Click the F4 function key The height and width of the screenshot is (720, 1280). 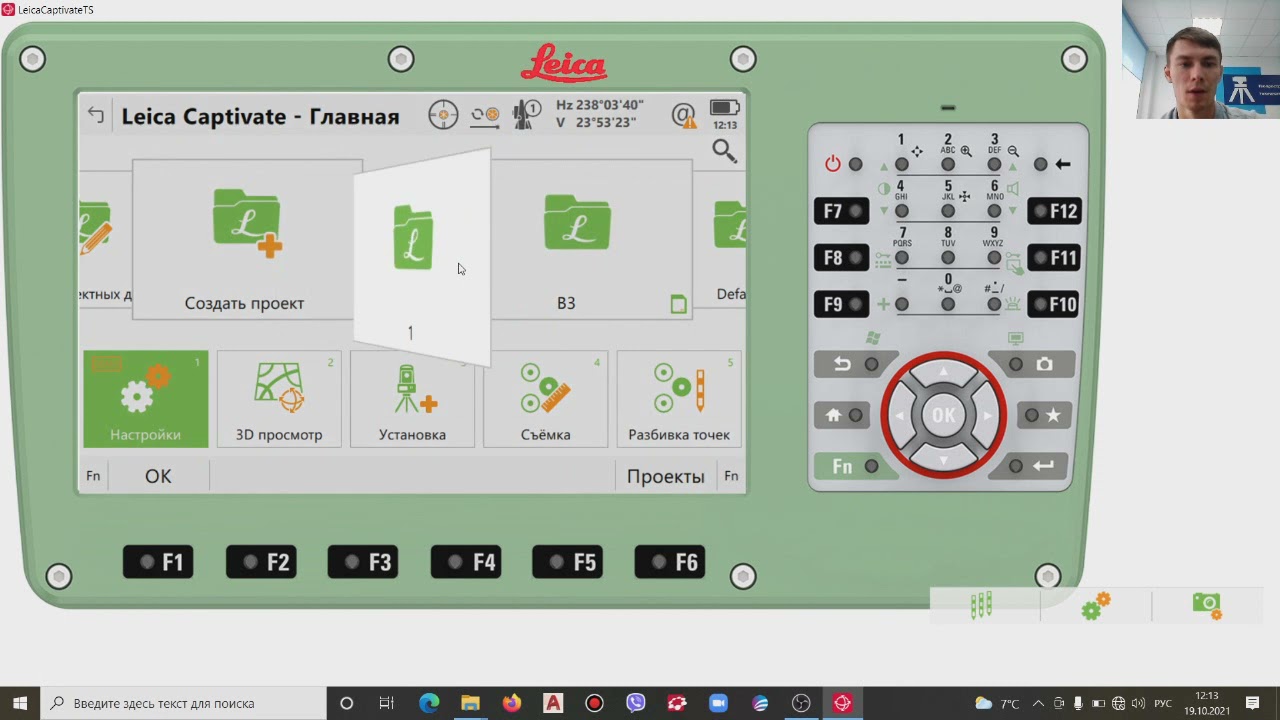coord(467,562)
